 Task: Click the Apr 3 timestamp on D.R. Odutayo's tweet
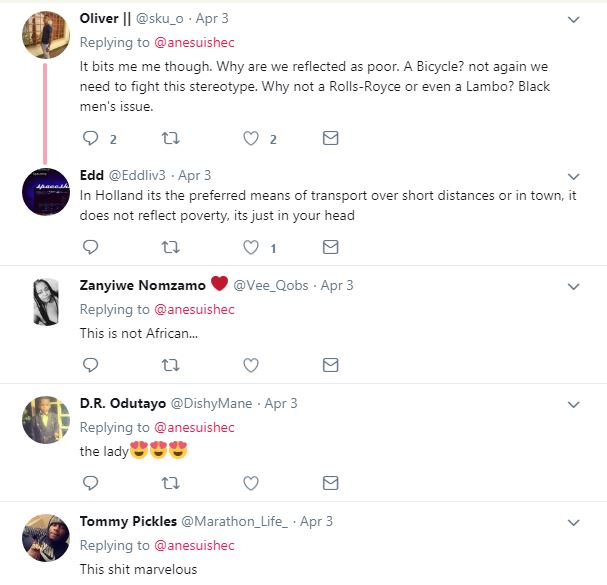[x=281, y=403]
